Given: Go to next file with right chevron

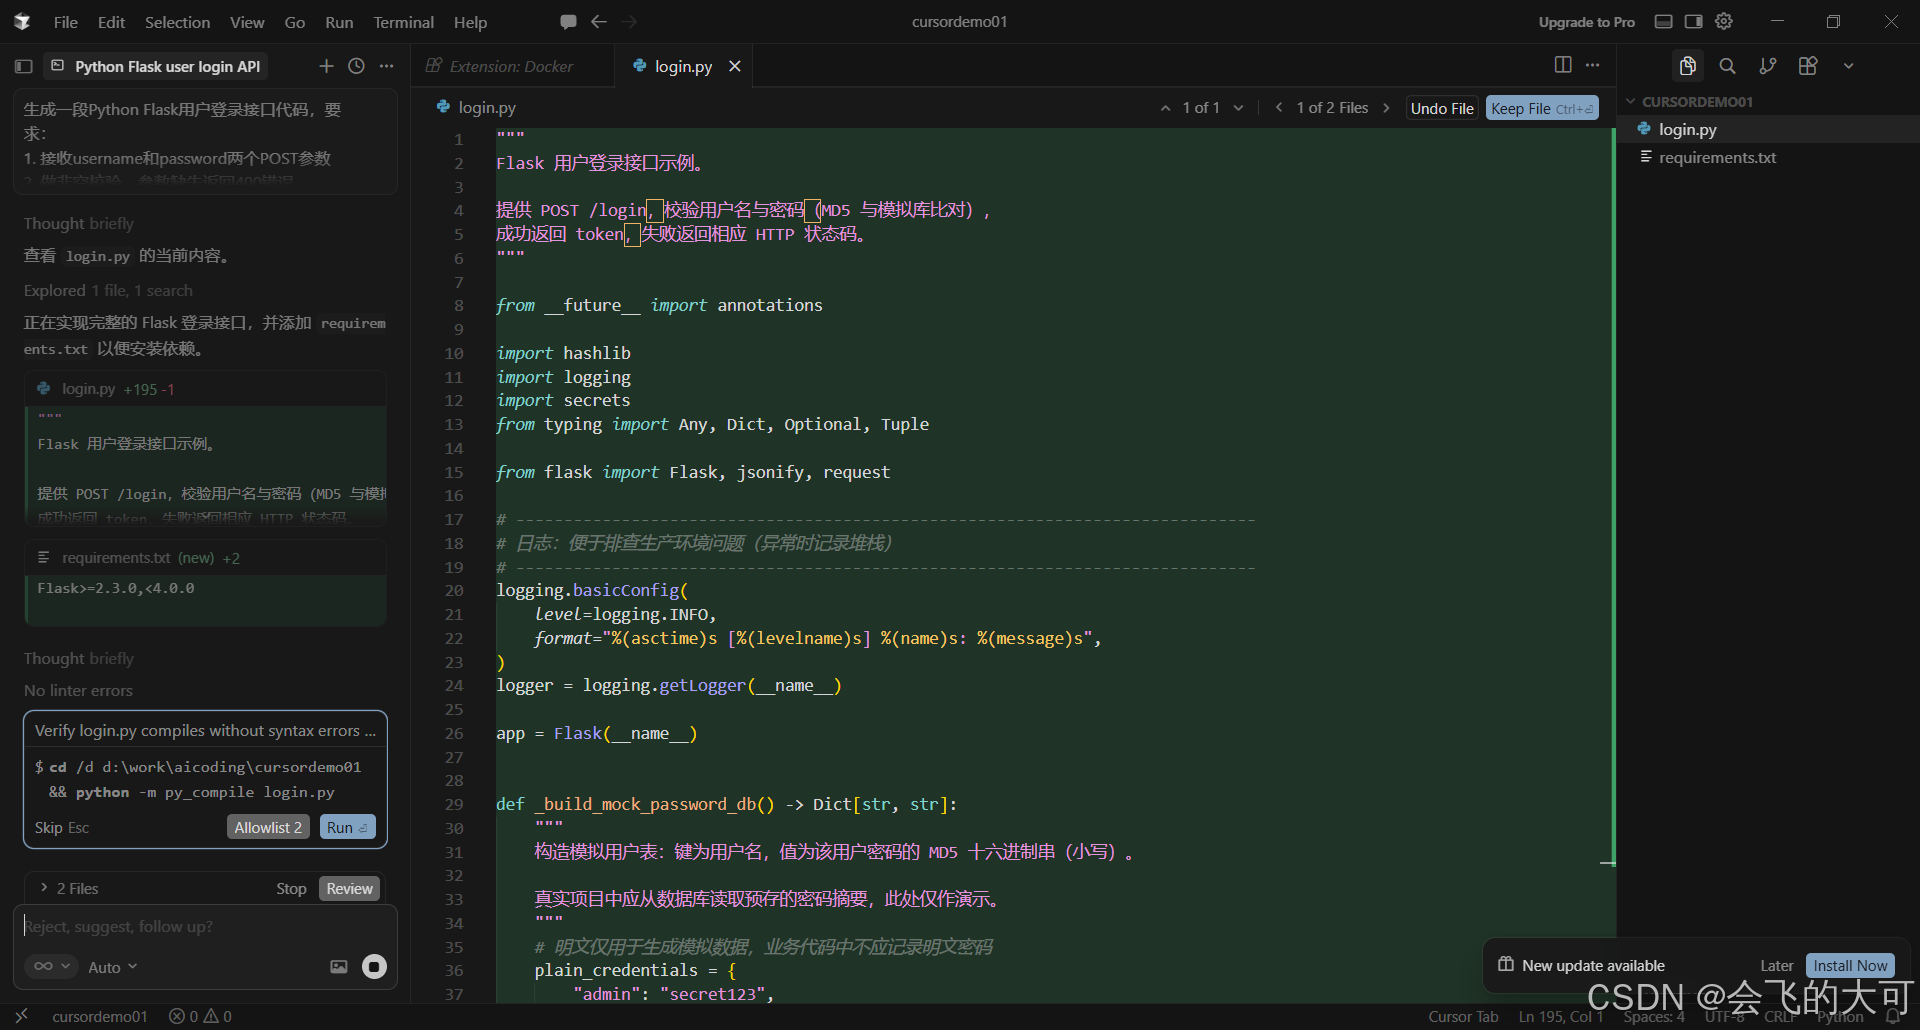Looking at the screenshot, I should pos(1386,108).
